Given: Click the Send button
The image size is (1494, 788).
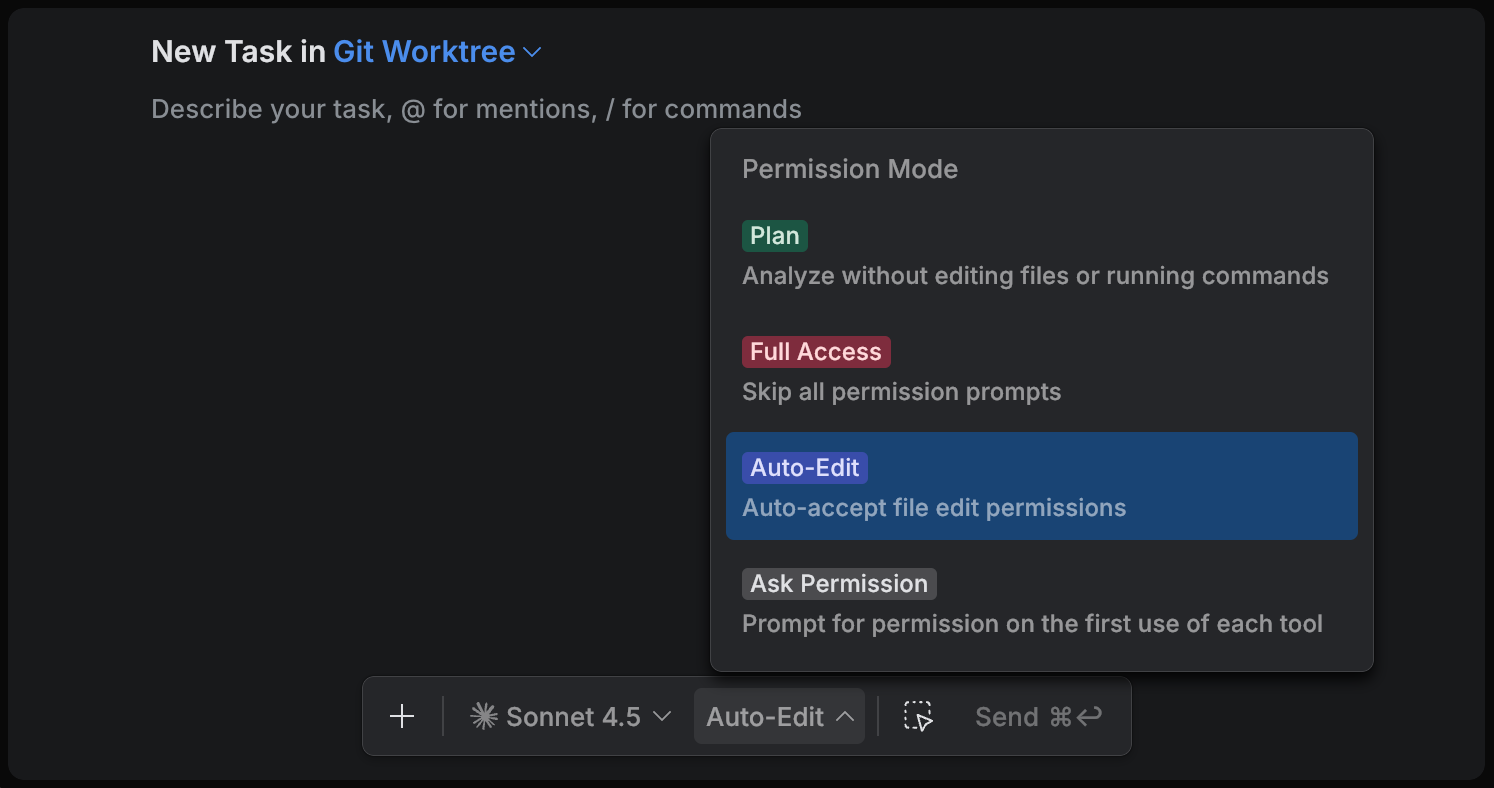Looking at the screenshot, I should [1006, 716].
